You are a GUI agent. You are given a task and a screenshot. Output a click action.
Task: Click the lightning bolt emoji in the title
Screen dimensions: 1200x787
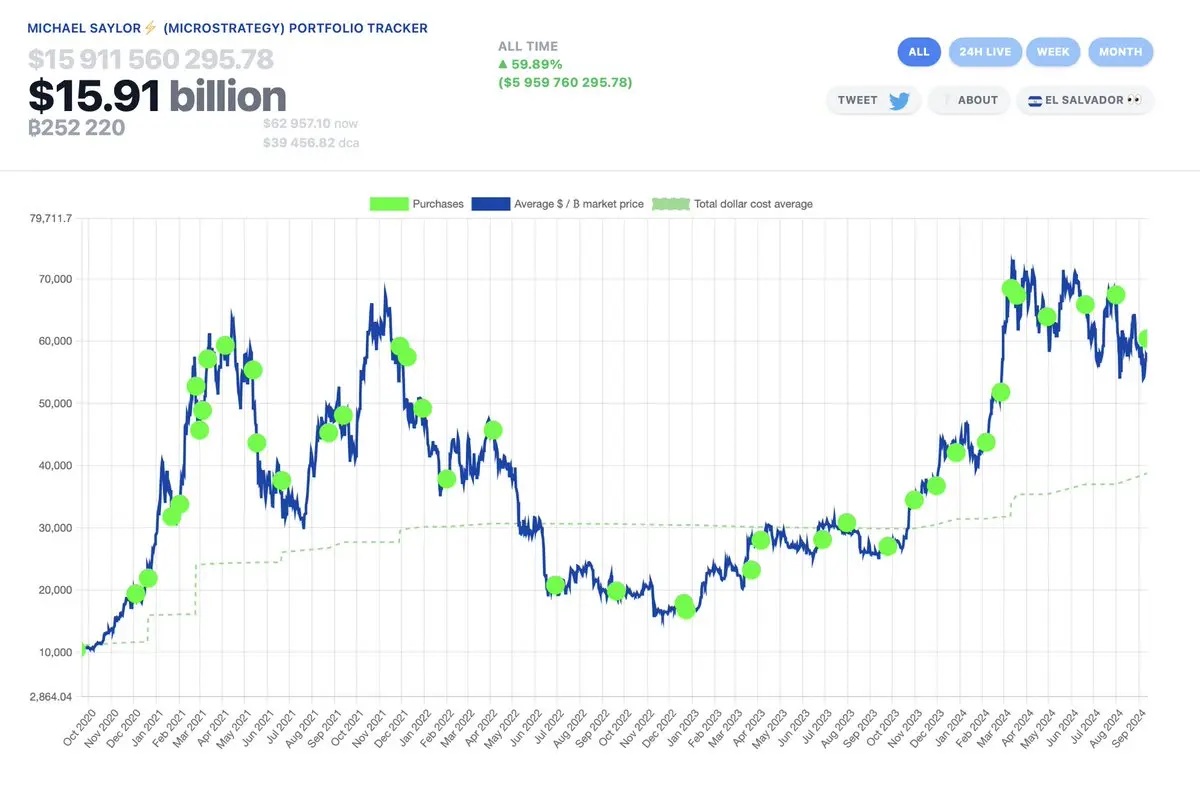152,28
